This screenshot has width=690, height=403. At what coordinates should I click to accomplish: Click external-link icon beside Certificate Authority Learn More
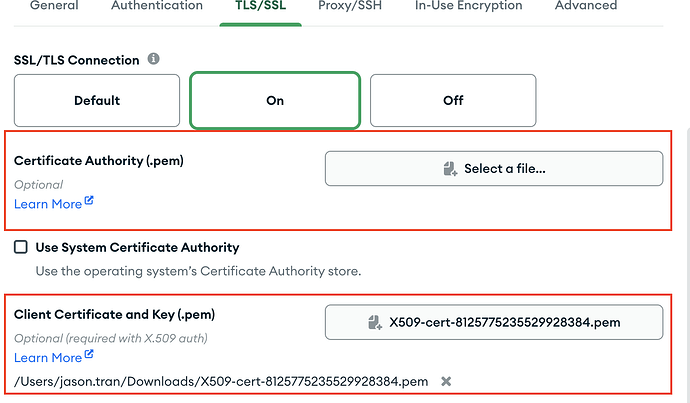[89, 202]
